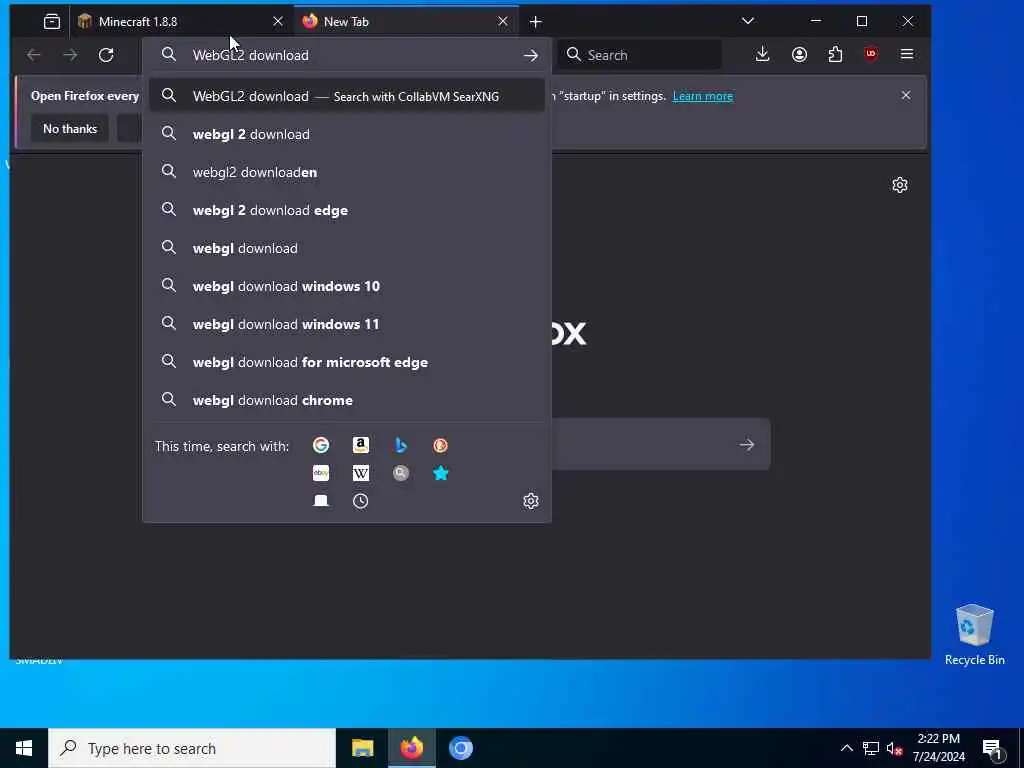Switch to the New Tab tab
Image resolution: width=1024 pixels, height=768 pixels.
[406, 22]
